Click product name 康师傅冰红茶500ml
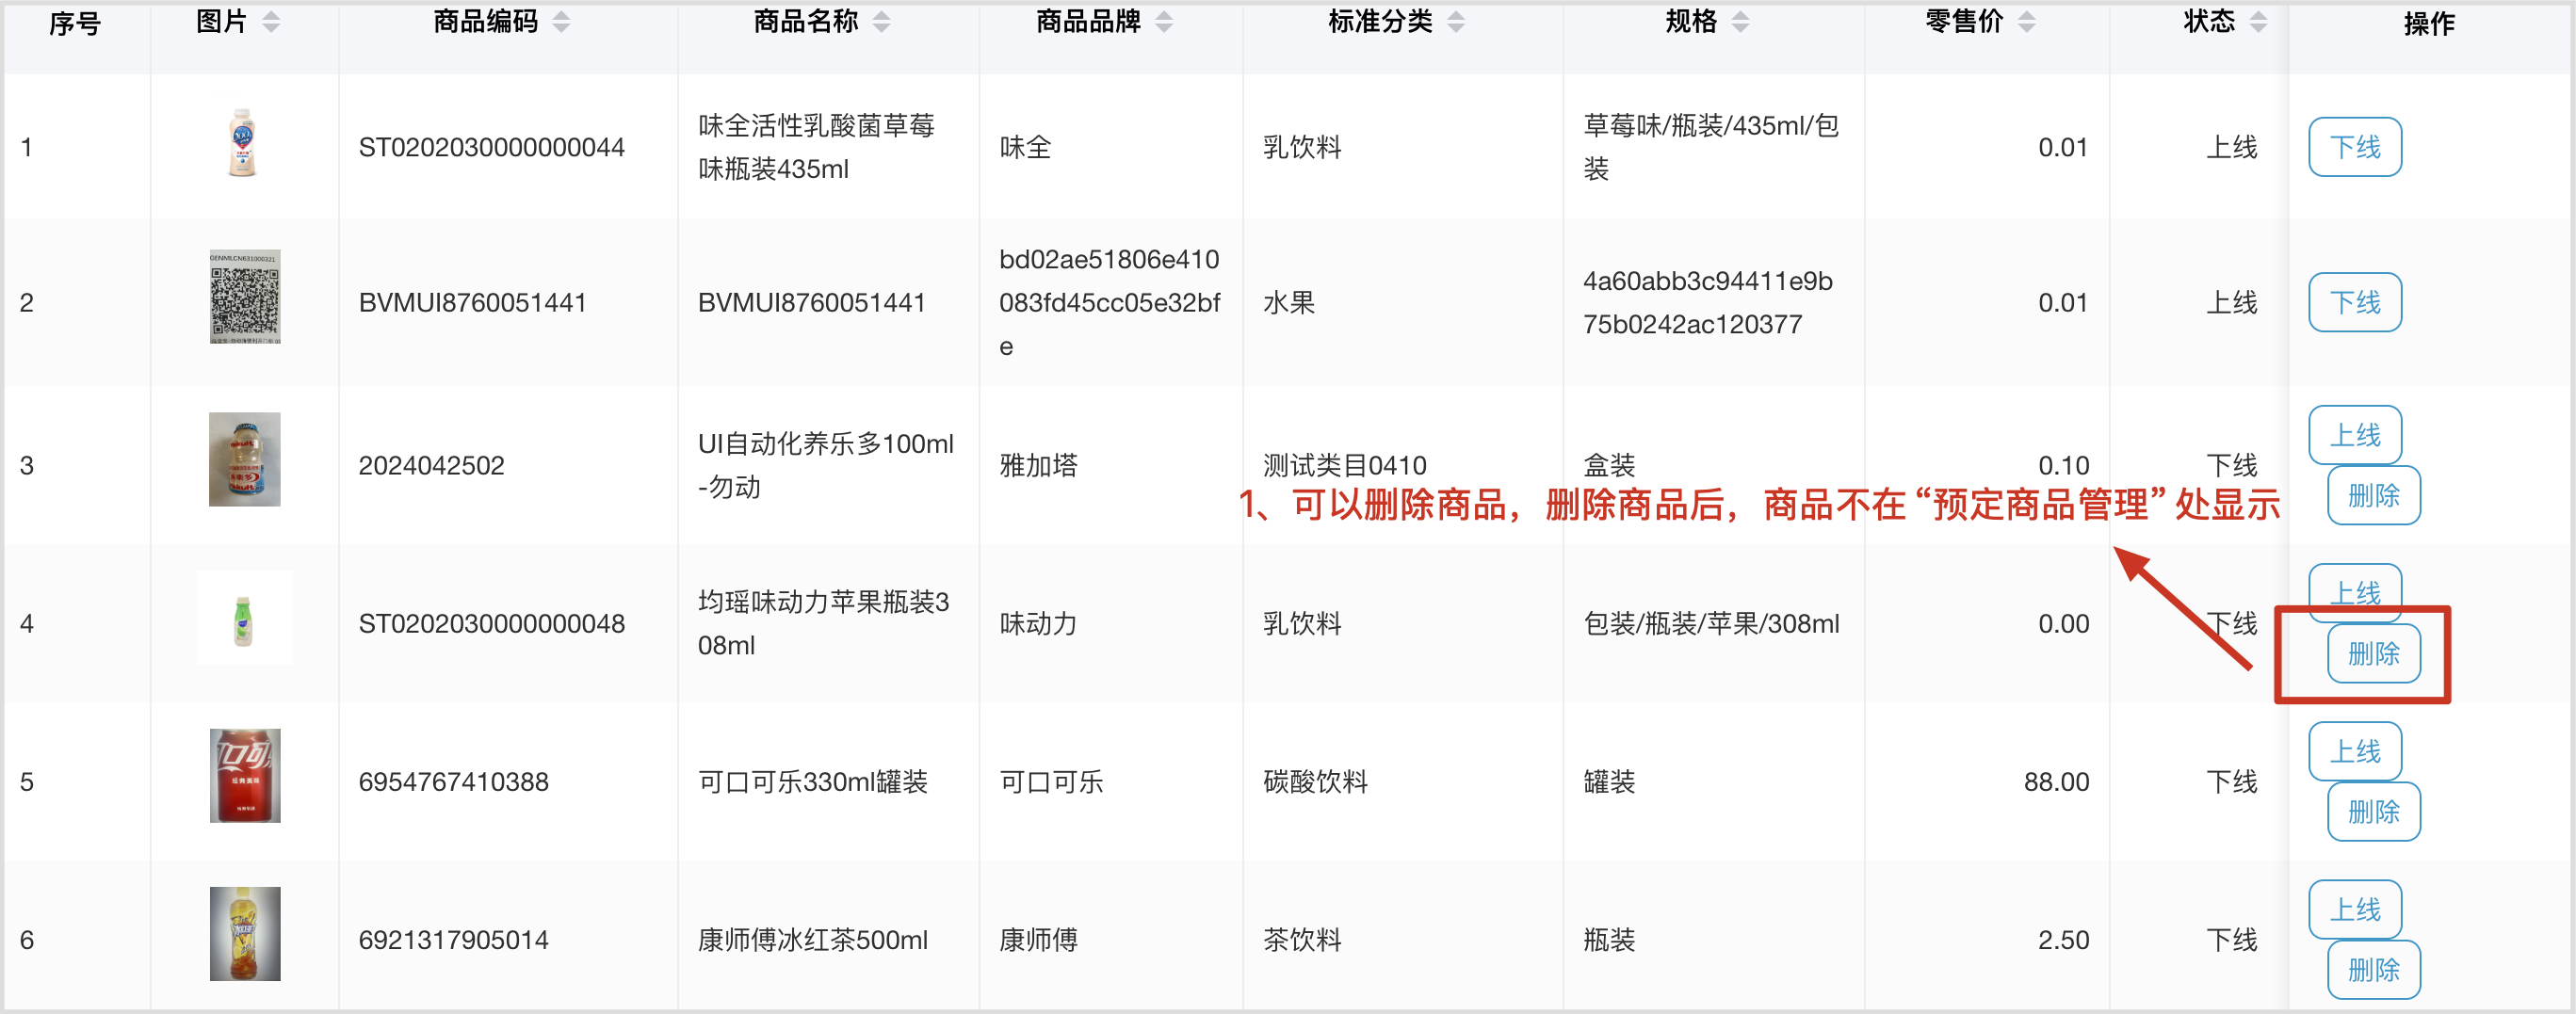The height and width of the screenshot is (1014, 2576). (812, 939)
